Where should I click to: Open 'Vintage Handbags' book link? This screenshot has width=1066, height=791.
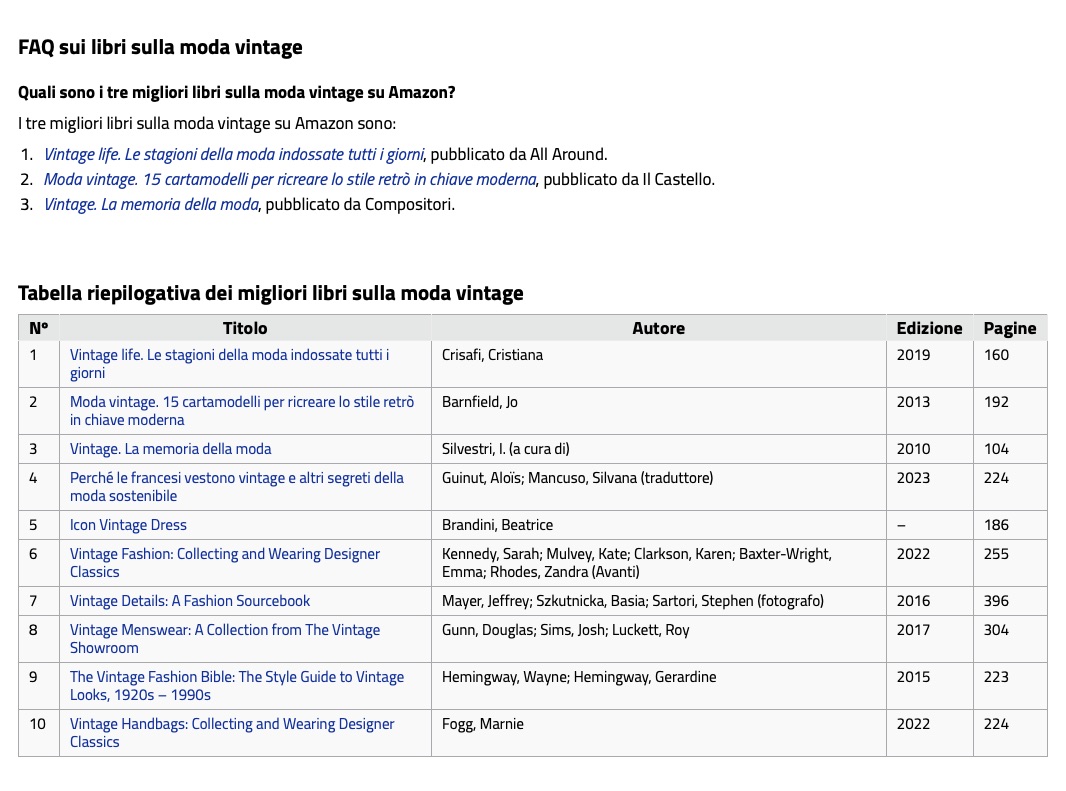pos(232,733)
